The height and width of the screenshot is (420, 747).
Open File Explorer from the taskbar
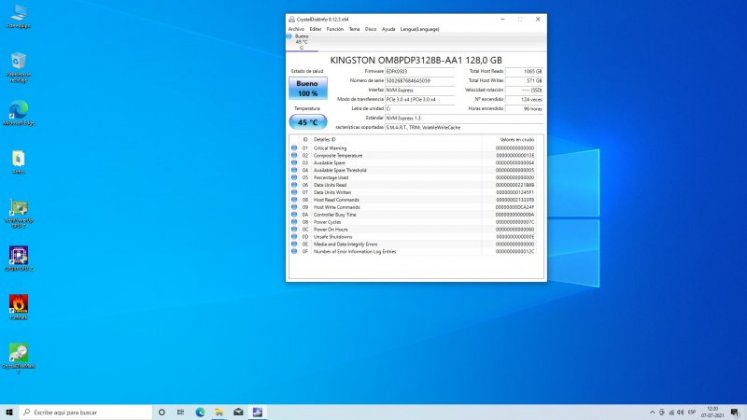(219, 412)
